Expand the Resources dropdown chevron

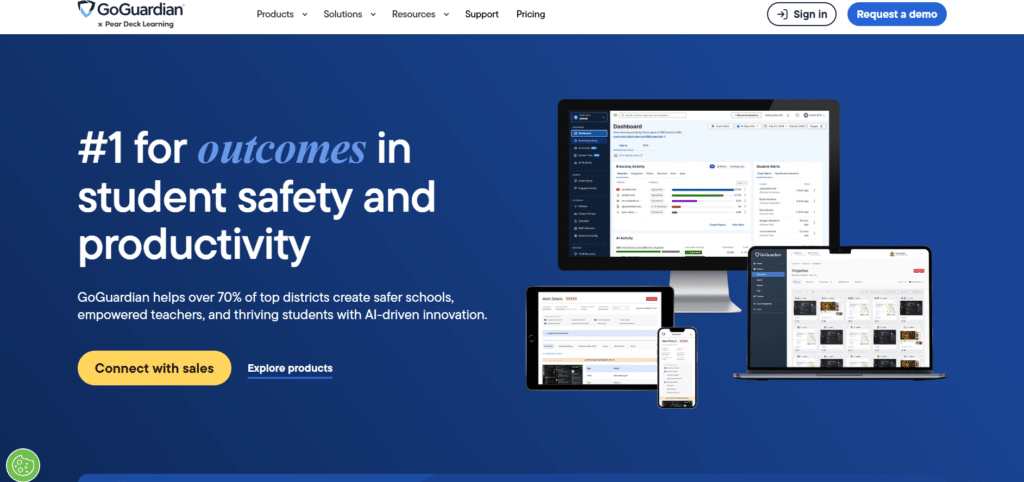tap(446, 14)
